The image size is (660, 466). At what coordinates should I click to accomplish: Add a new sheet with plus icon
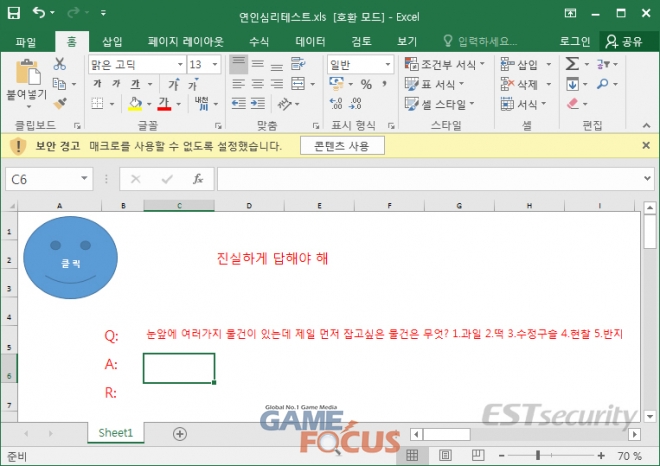pos(180,433)
